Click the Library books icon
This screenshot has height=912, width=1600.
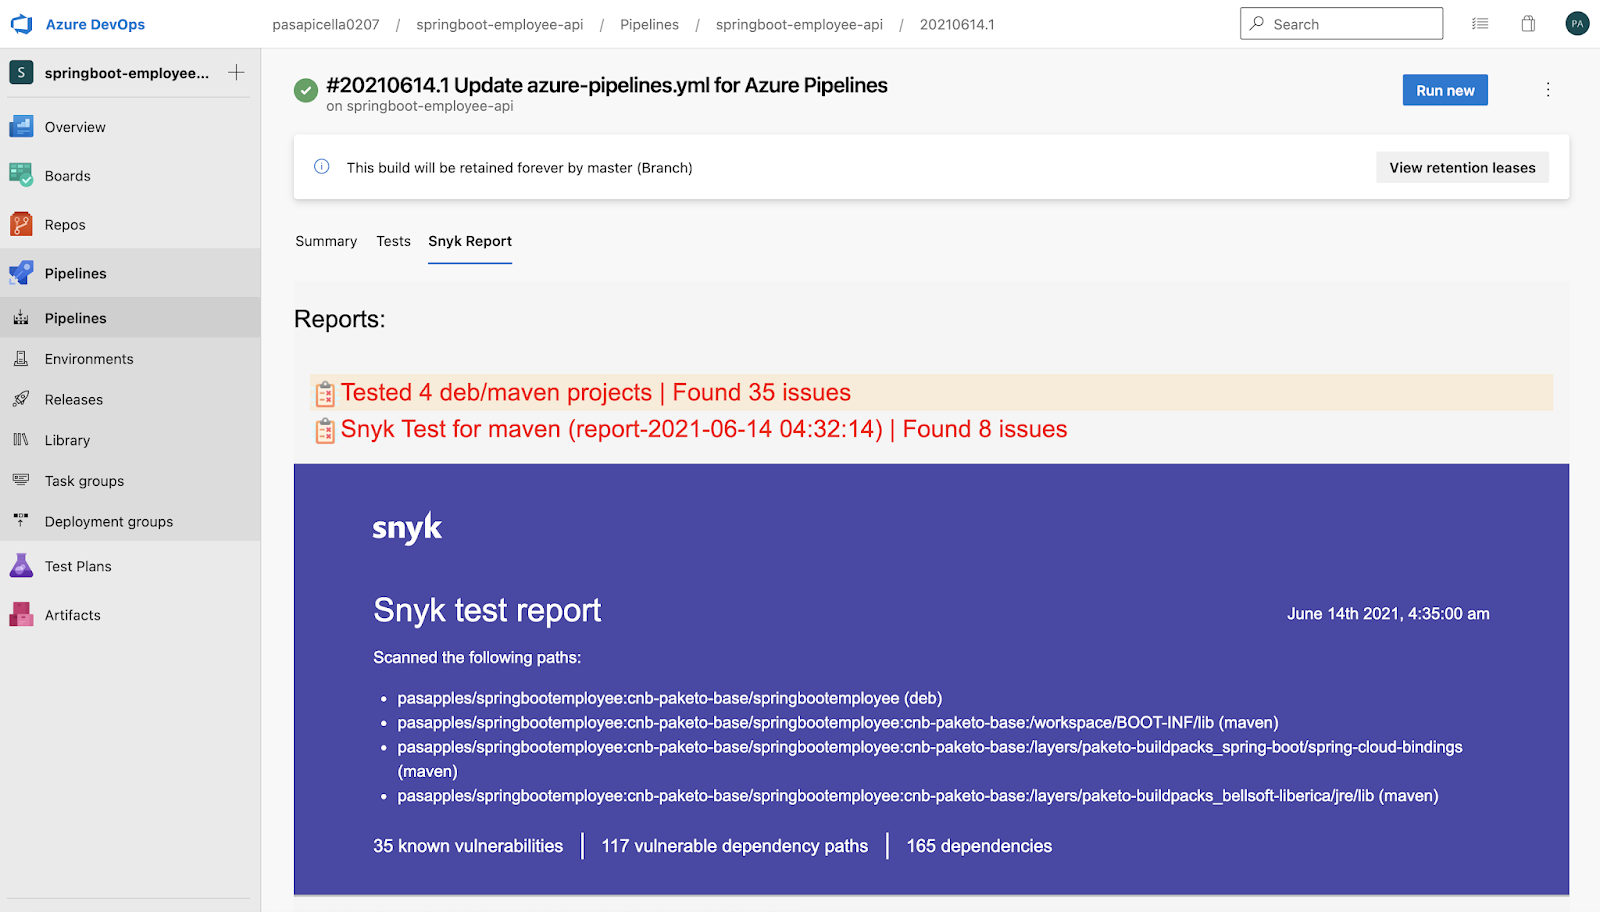[21, 440]
